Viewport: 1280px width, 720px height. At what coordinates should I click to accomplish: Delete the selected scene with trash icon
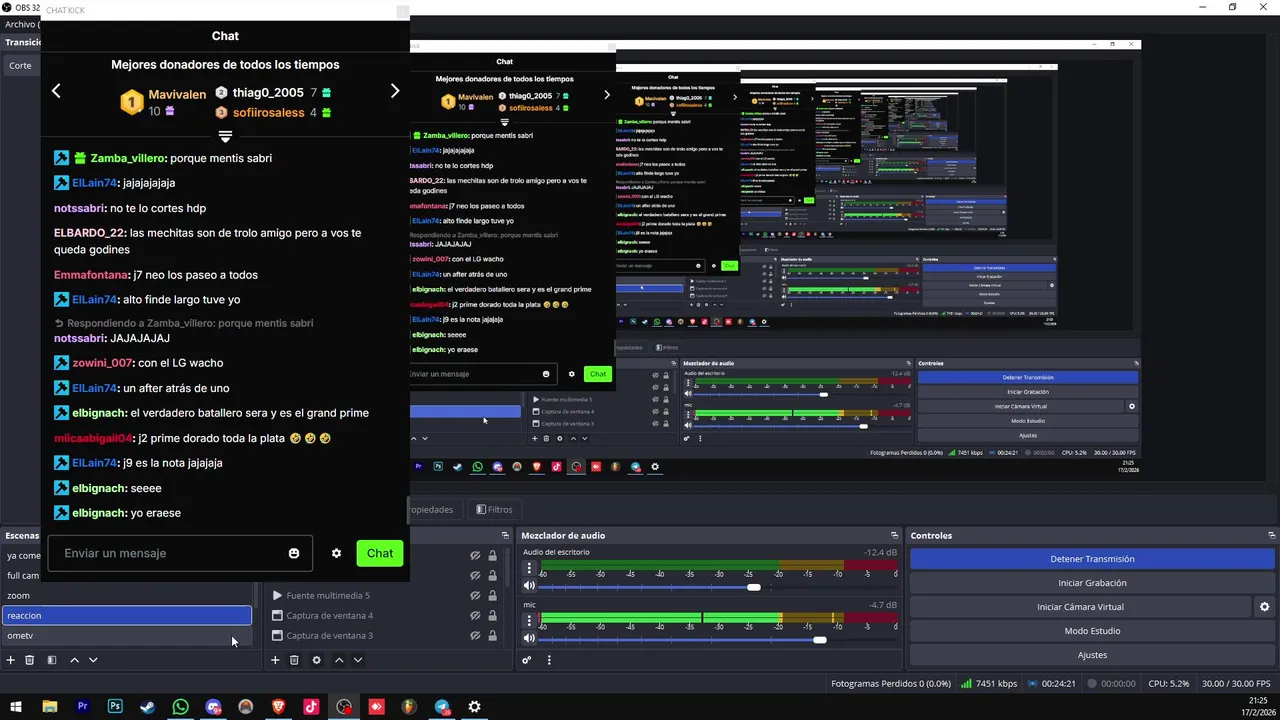click(x=30, y=660)
